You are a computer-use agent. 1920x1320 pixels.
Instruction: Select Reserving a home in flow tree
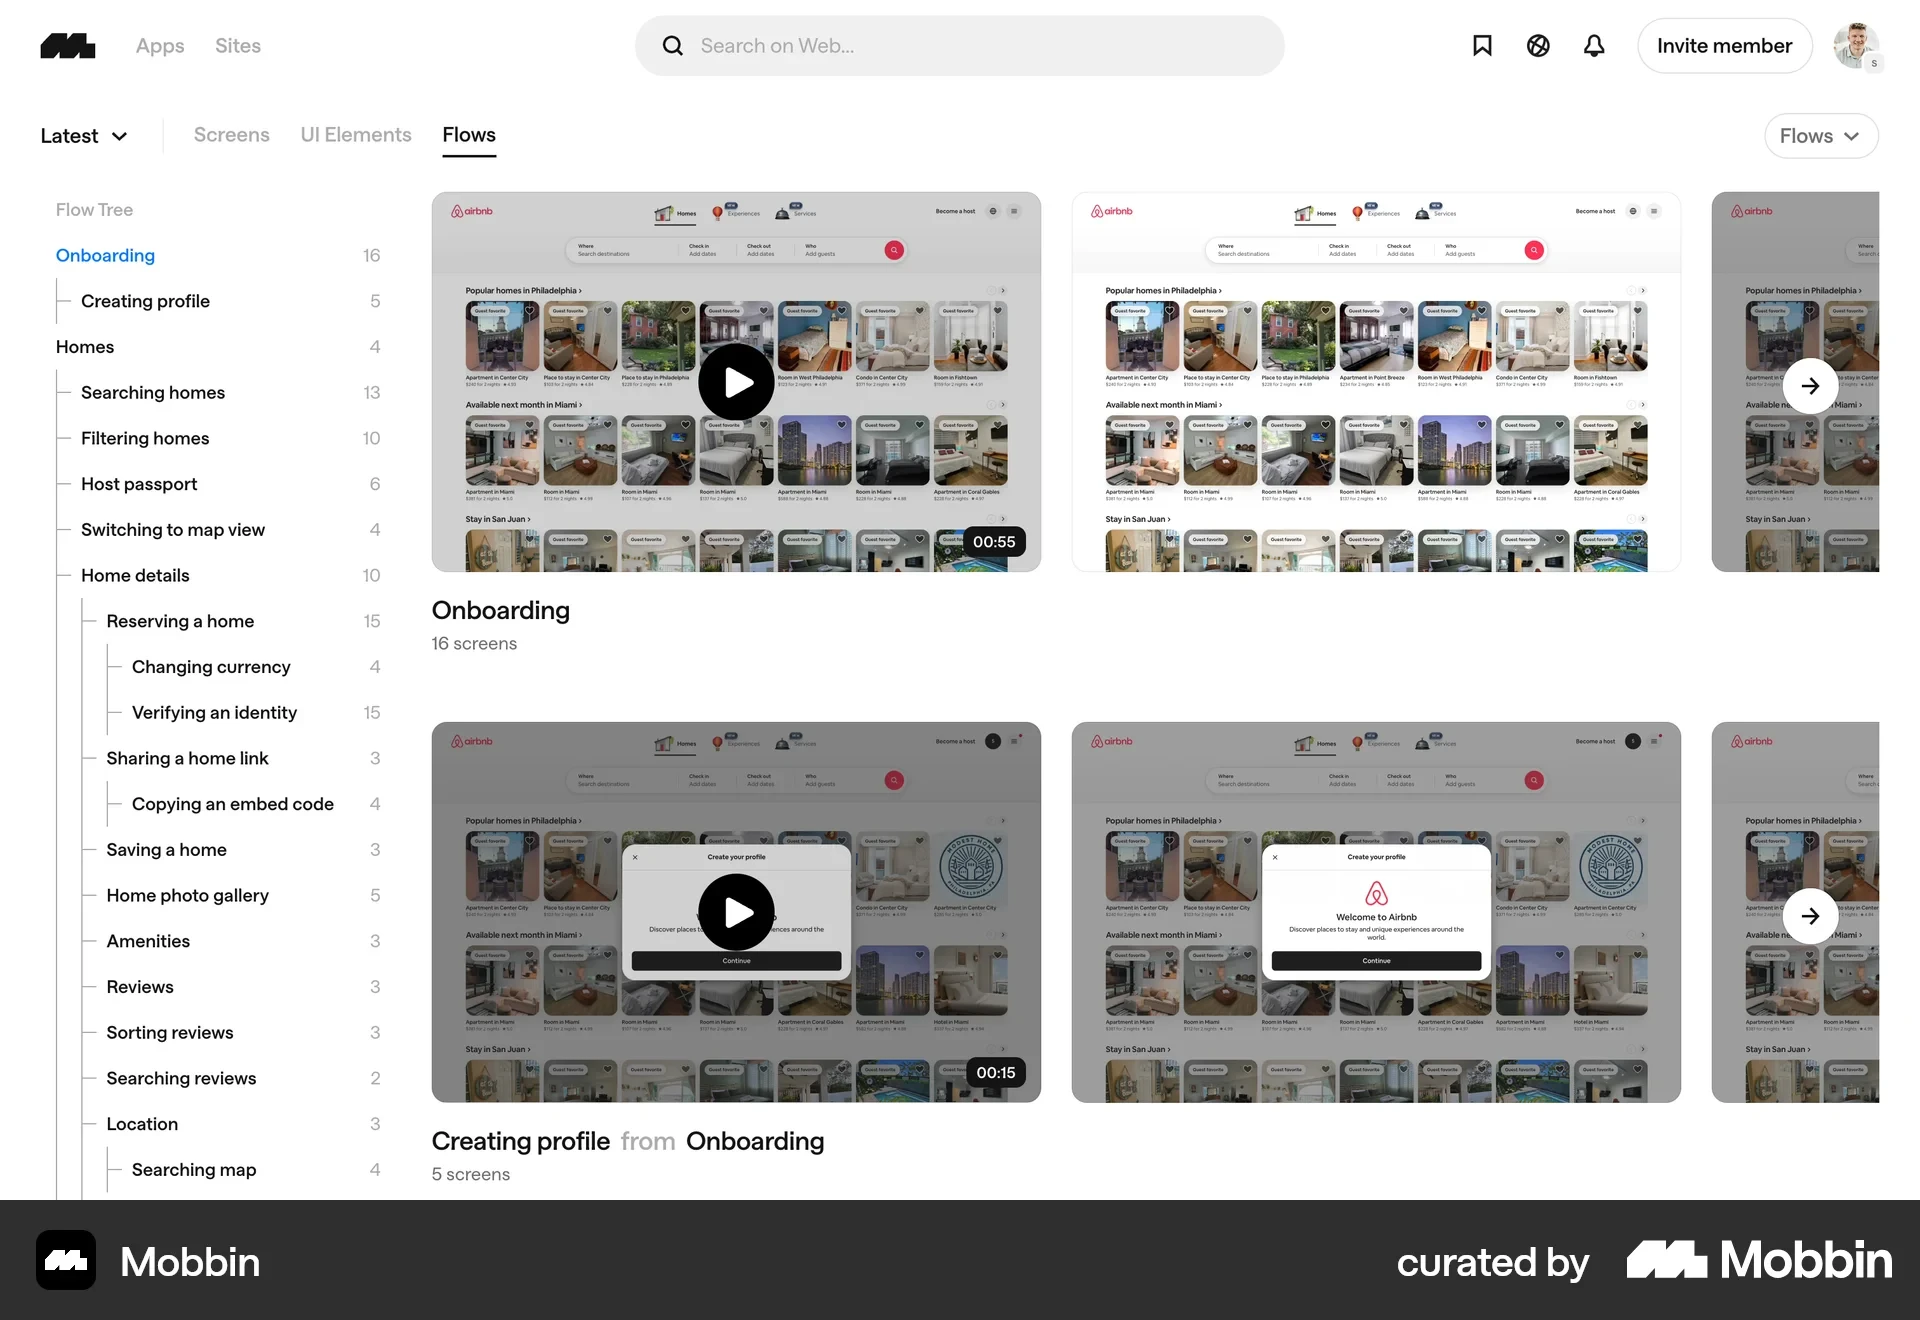180,621
